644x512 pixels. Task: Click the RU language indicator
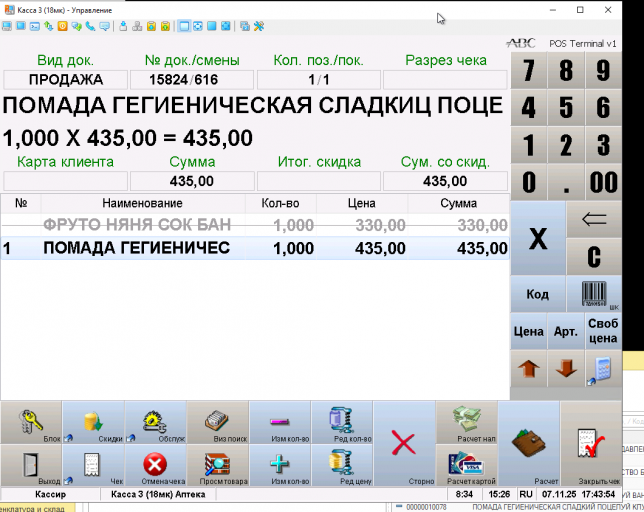(x=526, y=494)
